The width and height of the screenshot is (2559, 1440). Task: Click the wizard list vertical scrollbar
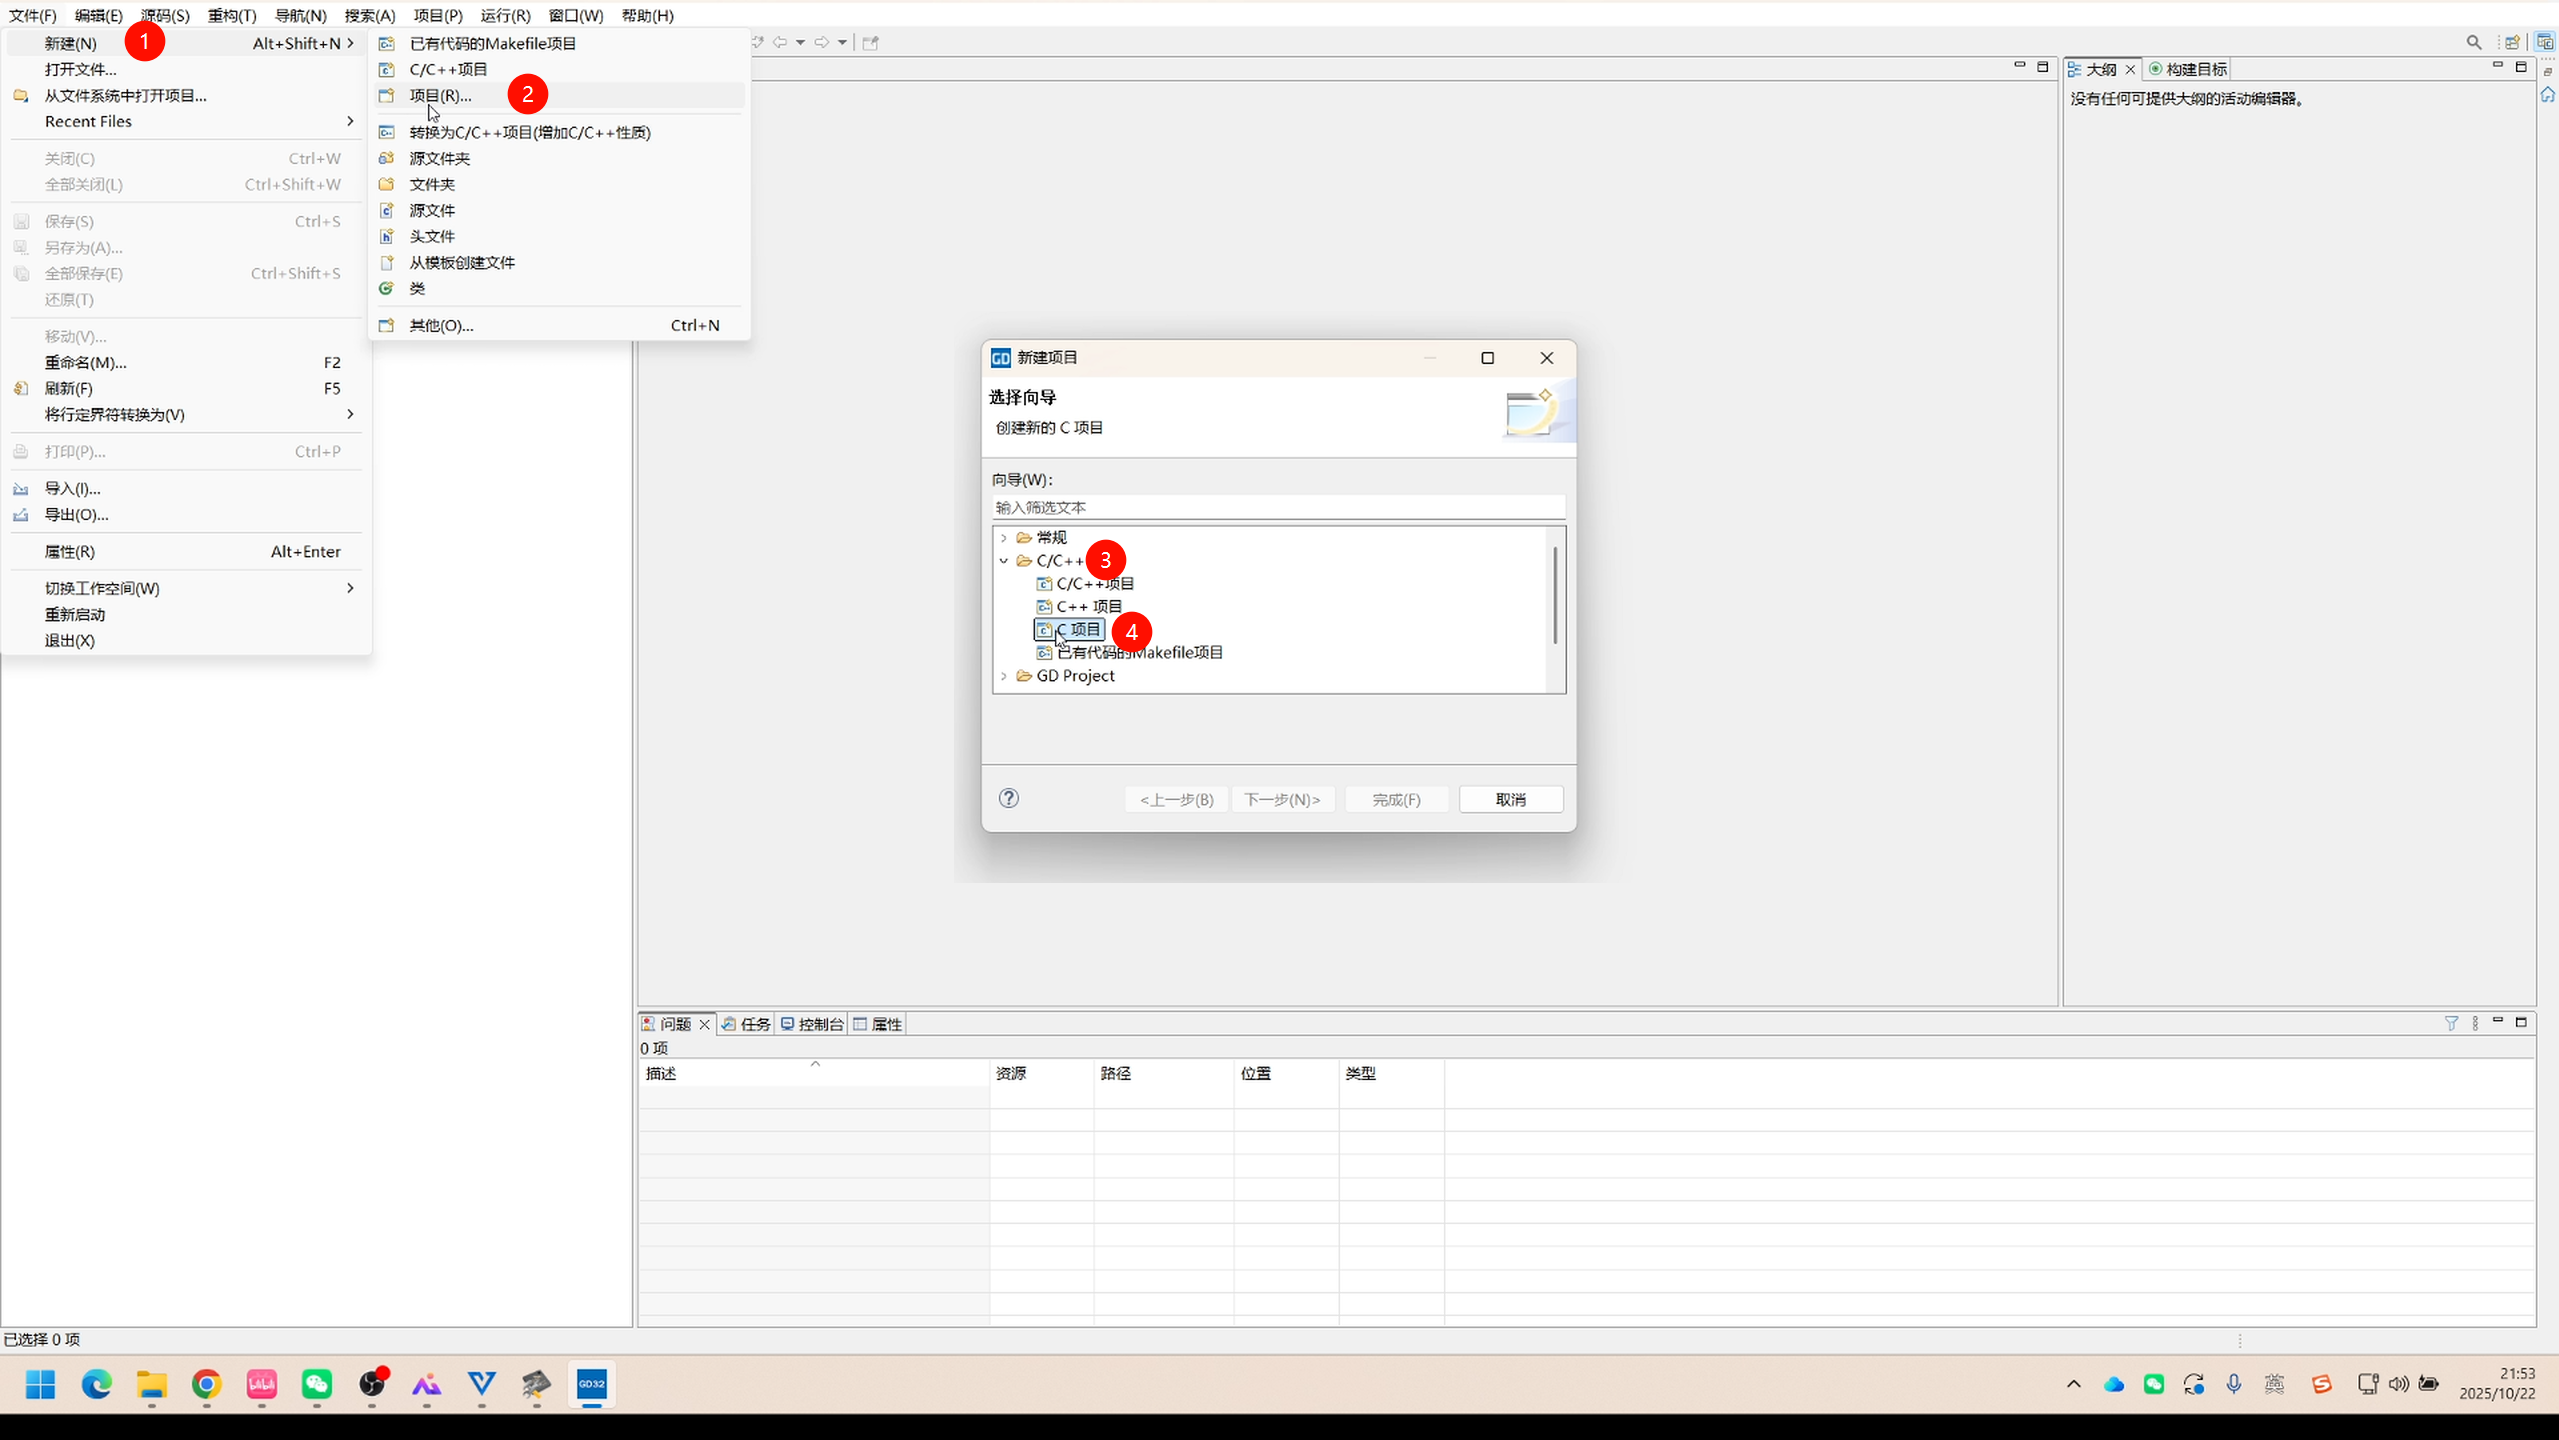coord(1555,596)
